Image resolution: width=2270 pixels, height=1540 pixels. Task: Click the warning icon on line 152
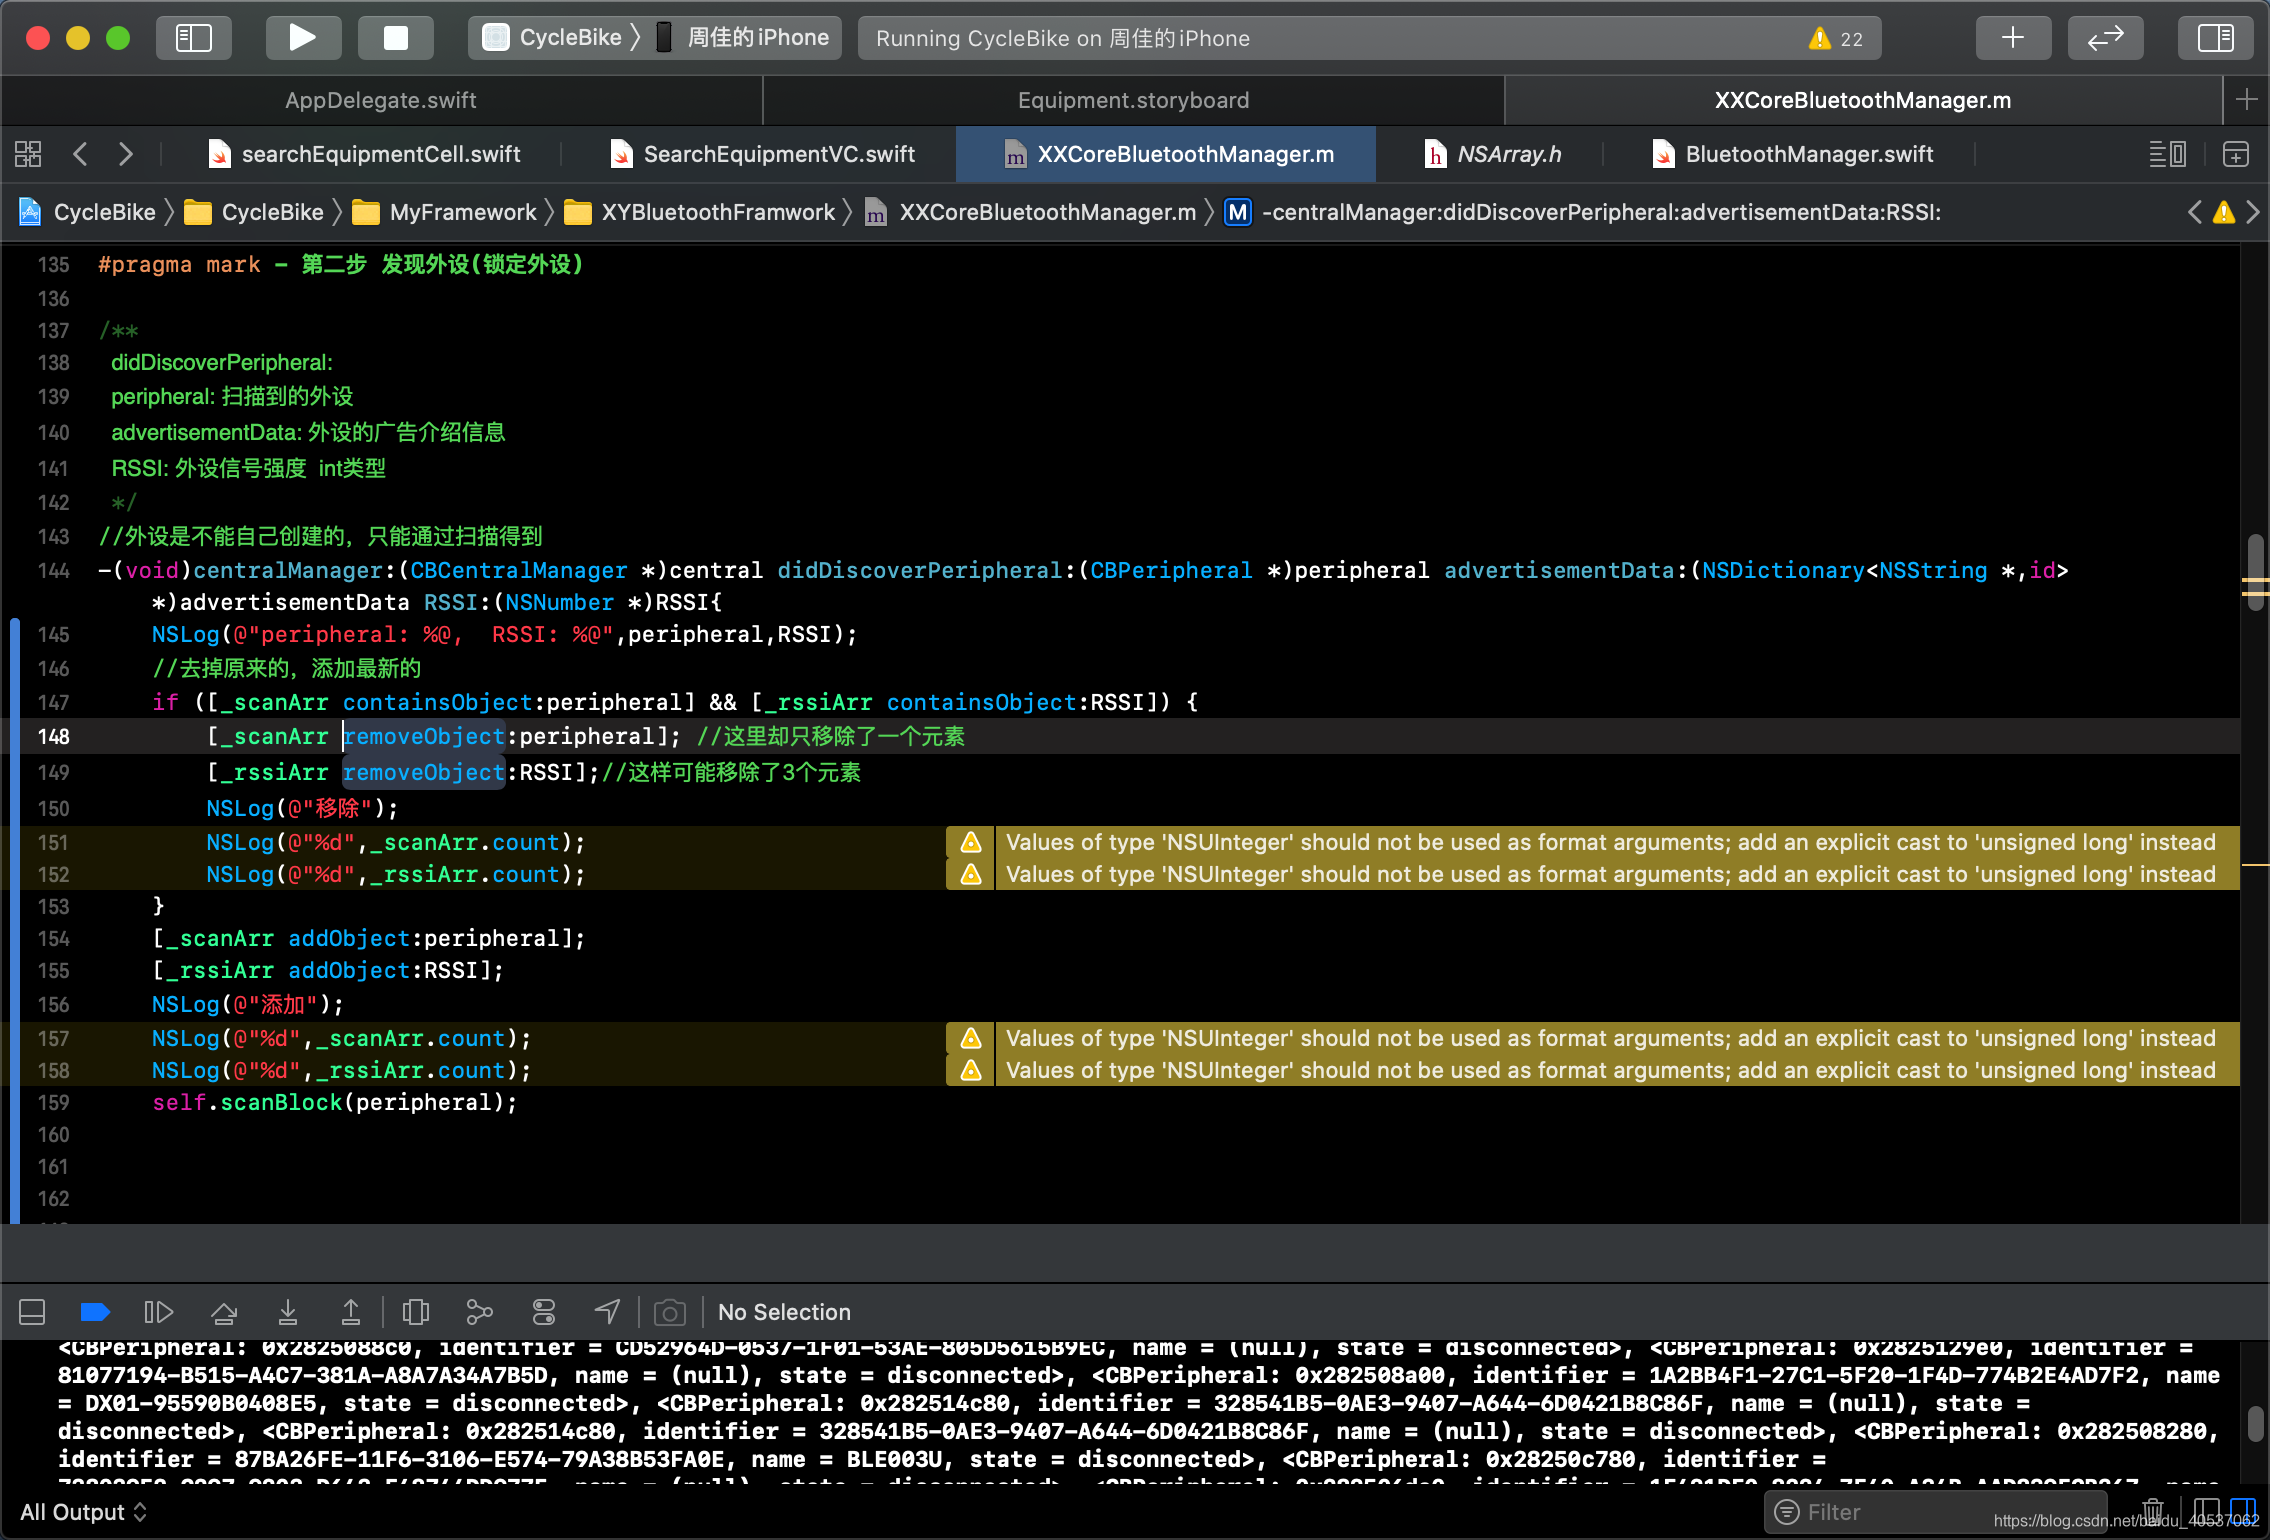[x=970, y=874]
